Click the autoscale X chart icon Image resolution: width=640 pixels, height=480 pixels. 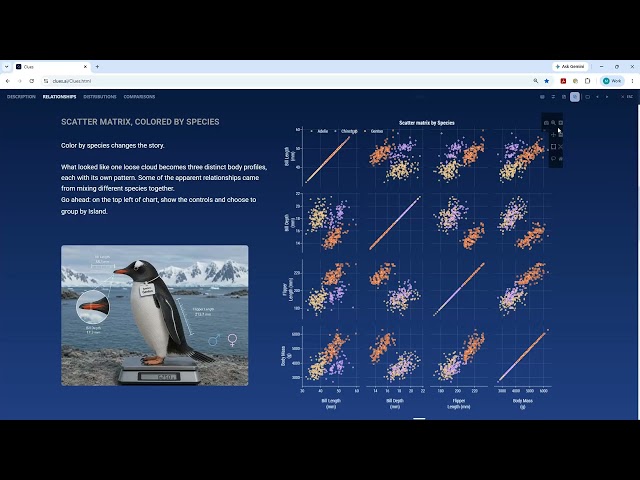[561, 147]
